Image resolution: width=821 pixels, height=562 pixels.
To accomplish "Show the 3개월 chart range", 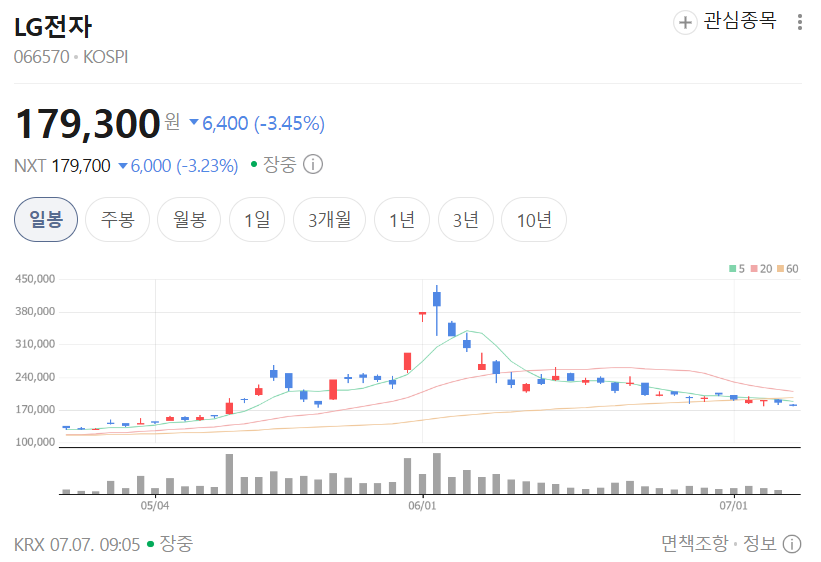I will pyautogui.click(x=329, y=219).
